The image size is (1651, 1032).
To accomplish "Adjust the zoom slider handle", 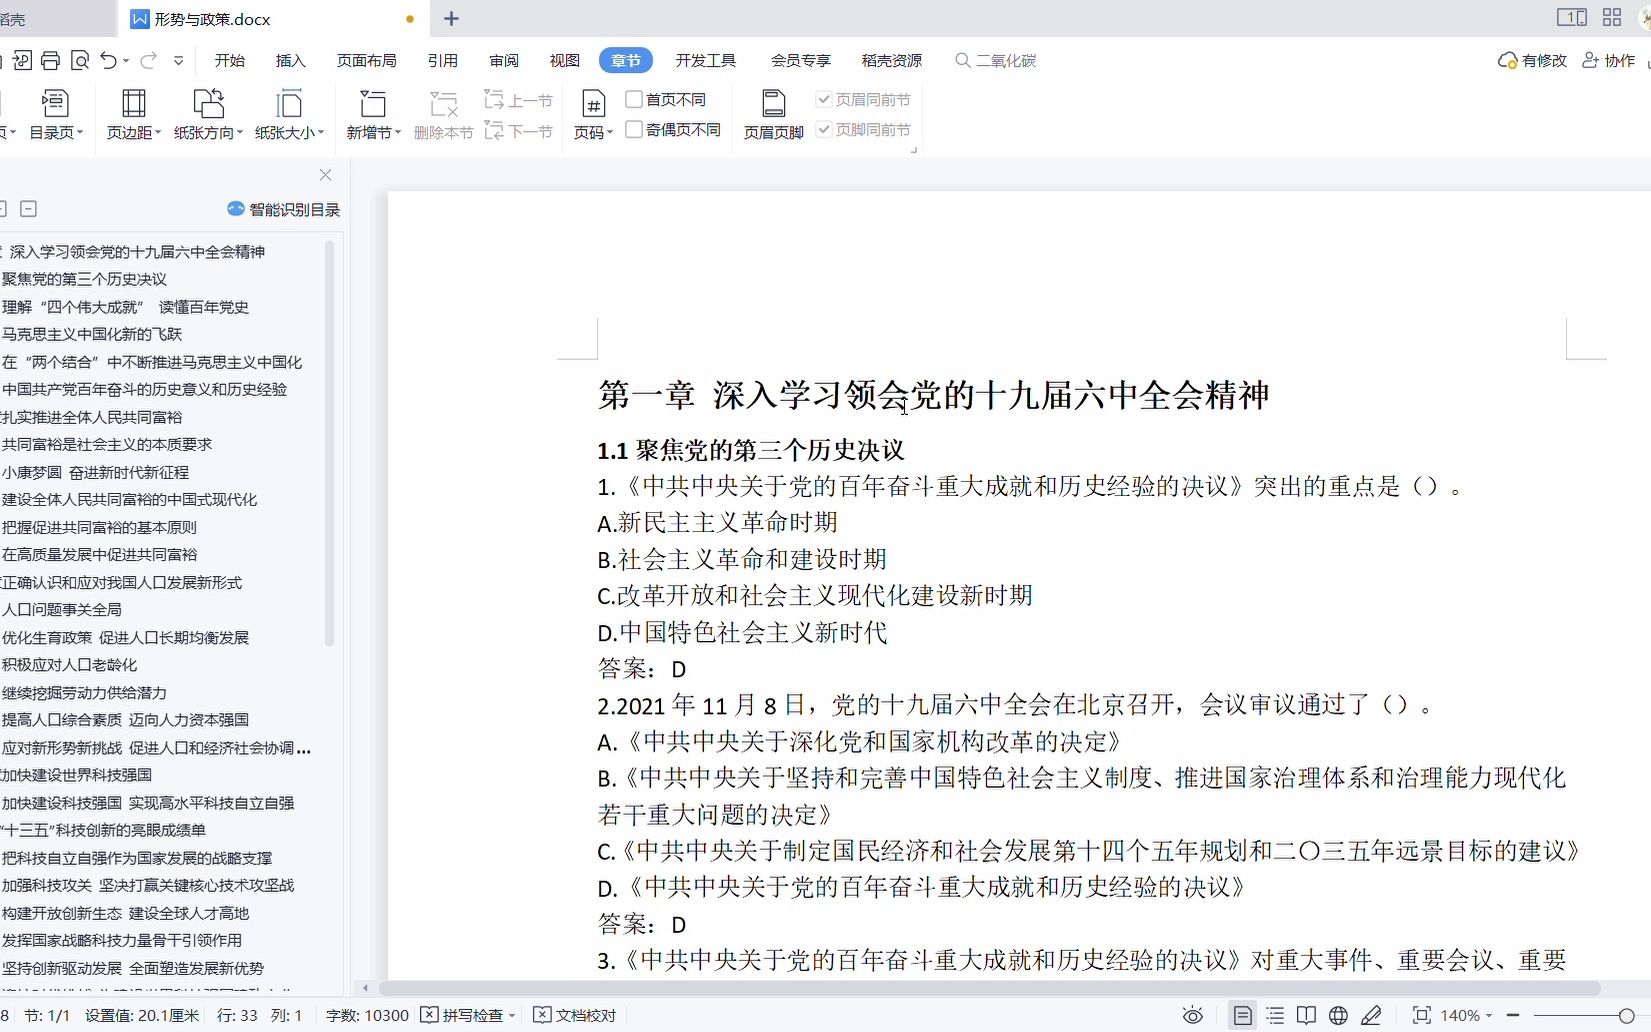I will (1627, 1016).
